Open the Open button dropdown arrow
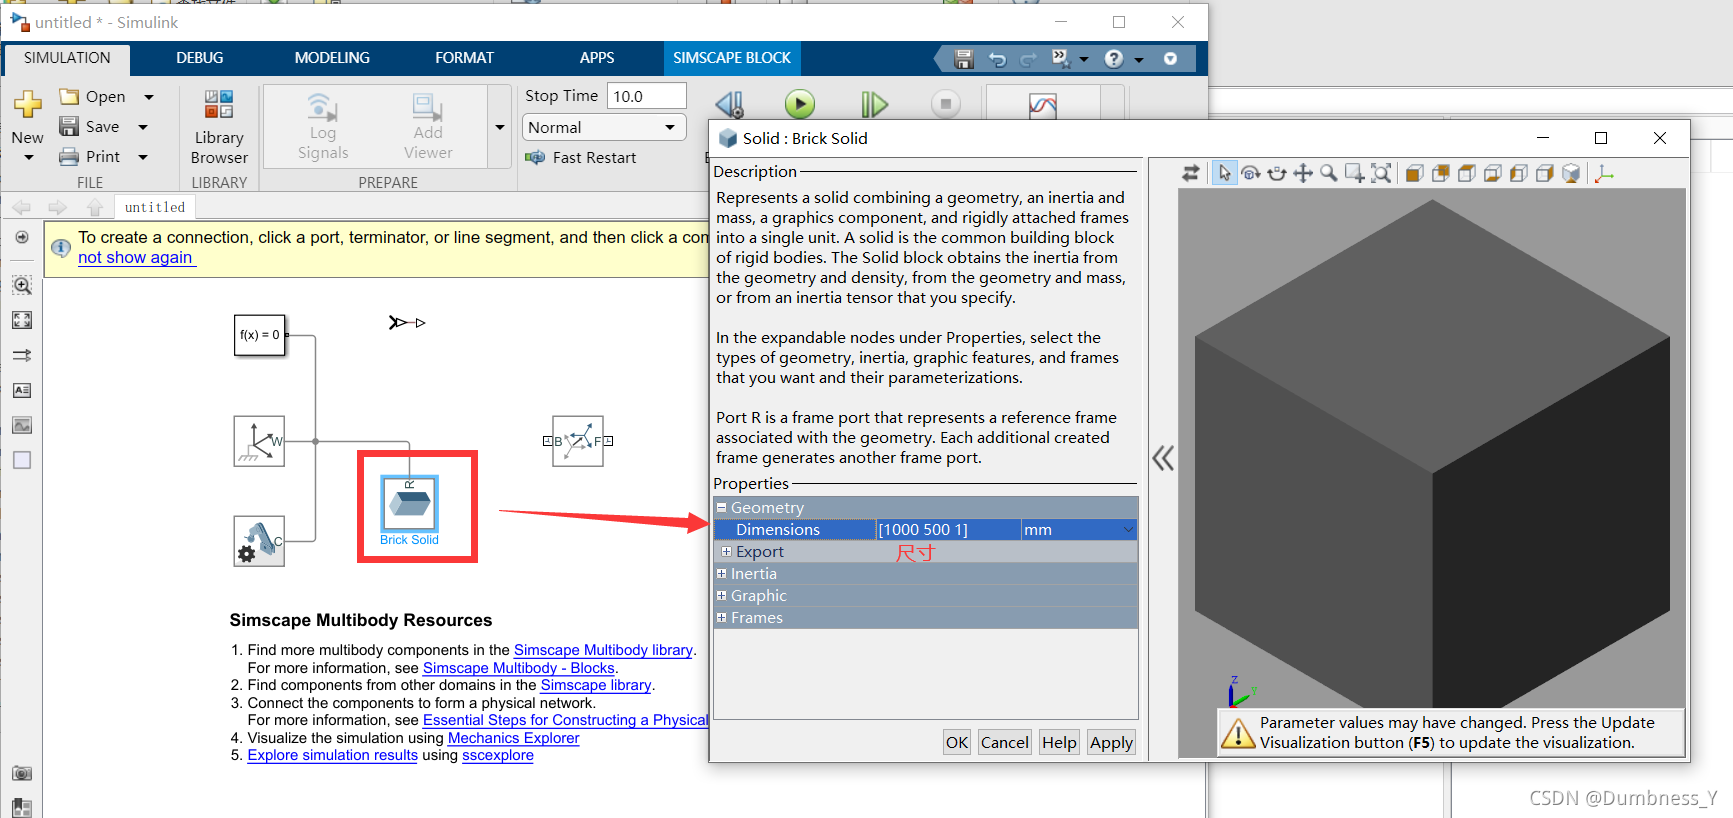 click(149, 97)
